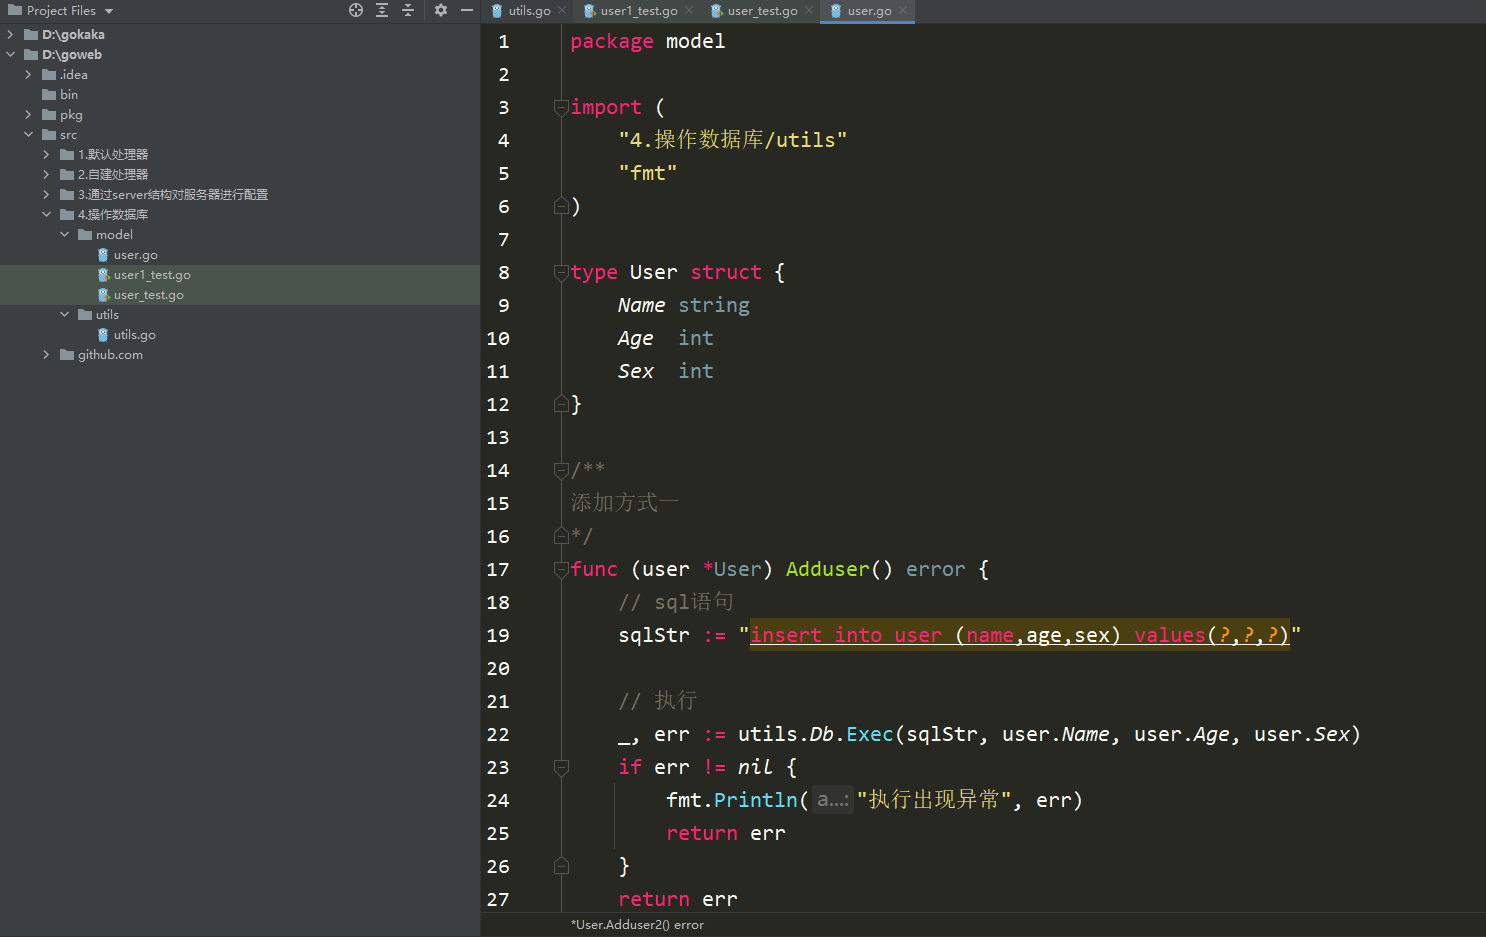The width and height of the screenshot is (1486, 937).
Task: Collapse the D:\goweb folder
Action: click(x=10, y=55)
